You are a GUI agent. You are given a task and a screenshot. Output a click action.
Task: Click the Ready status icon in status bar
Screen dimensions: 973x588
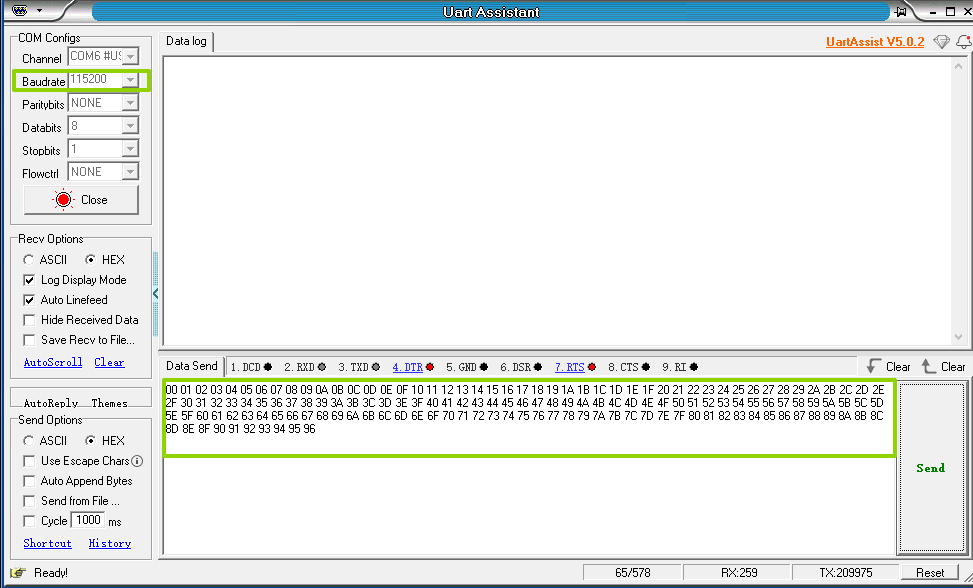pyautogui.click(x=18, y=573)
